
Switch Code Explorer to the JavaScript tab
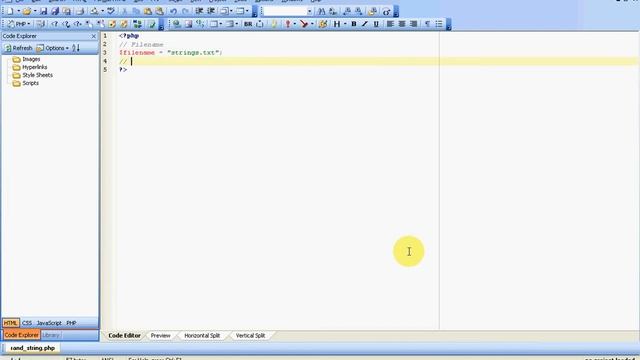[x=49, y=323]
